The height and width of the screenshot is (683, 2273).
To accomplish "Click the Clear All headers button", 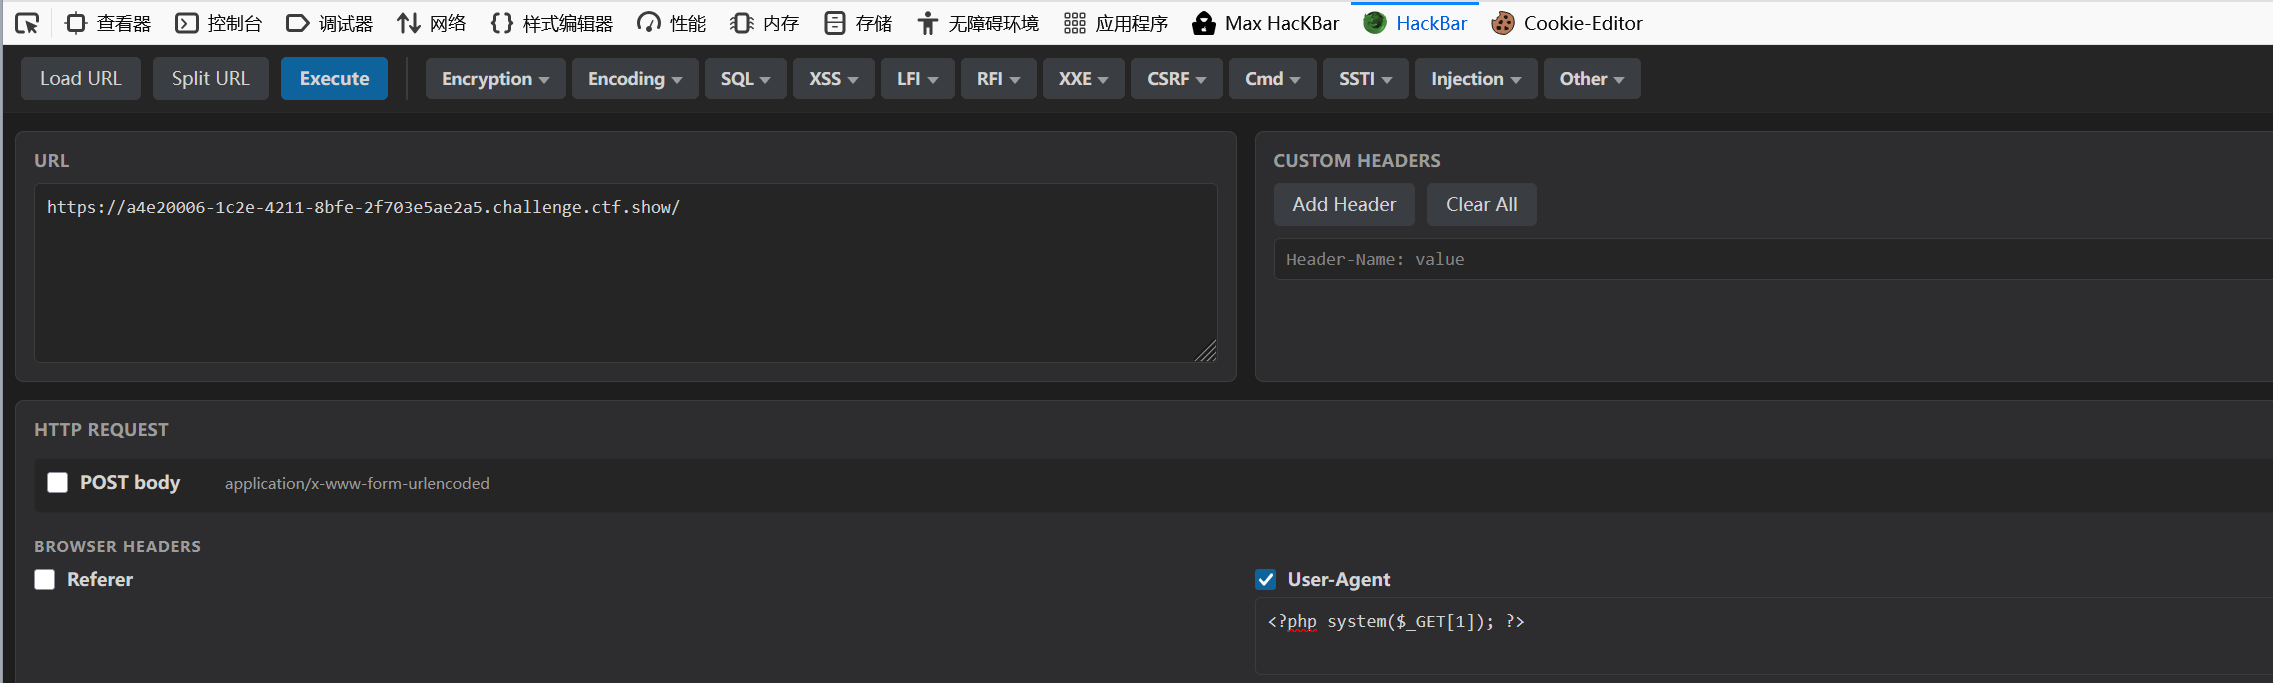I will coord(1481,204).
